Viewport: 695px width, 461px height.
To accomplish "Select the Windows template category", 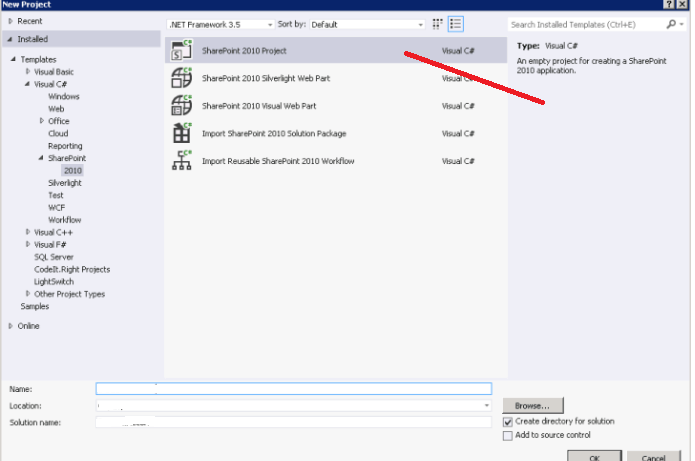I will [64, 96].
